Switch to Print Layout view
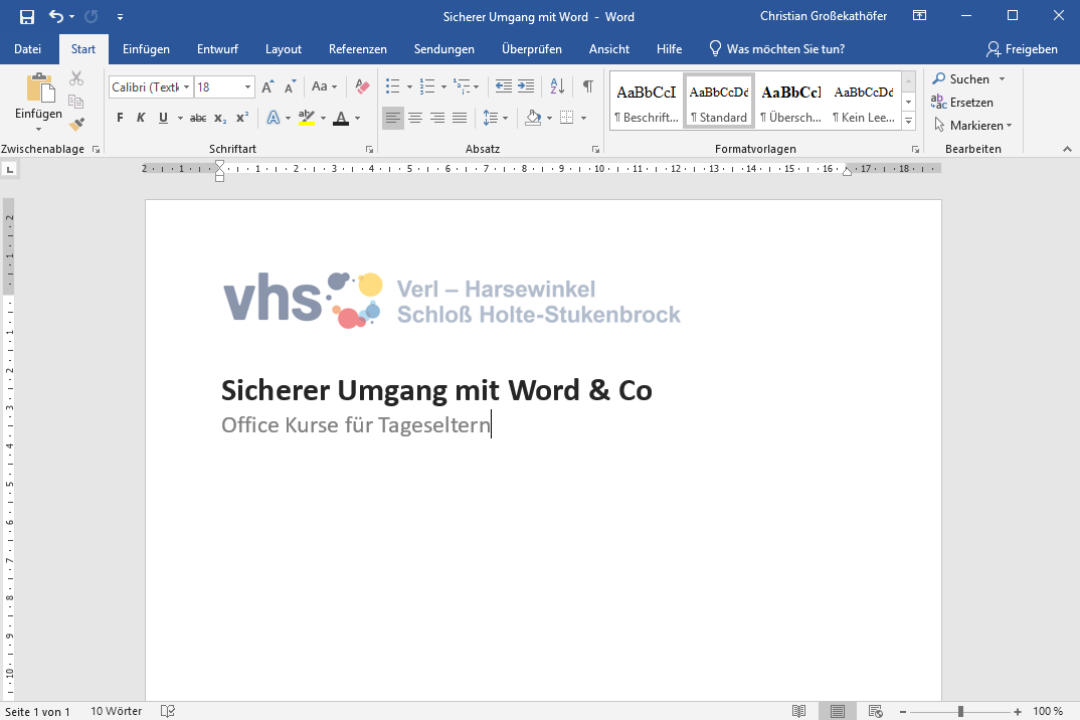This screenshot has height=720, width=1080. click(x=838, y=711)
